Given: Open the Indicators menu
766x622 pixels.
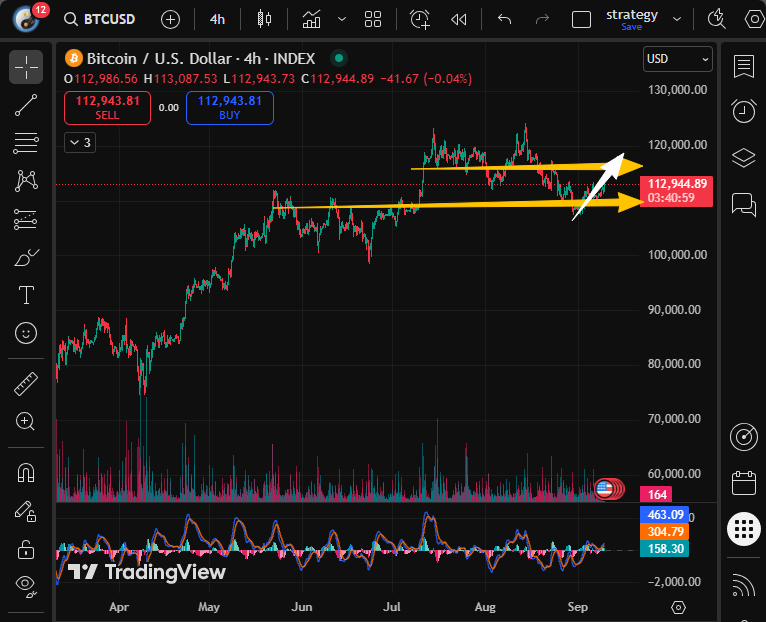Looking at the screenshot, I should (311, 19).
